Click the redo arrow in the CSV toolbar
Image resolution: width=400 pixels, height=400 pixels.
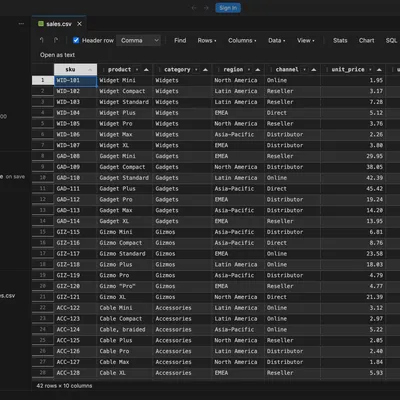pyautogui.click(x=56, y=40)
